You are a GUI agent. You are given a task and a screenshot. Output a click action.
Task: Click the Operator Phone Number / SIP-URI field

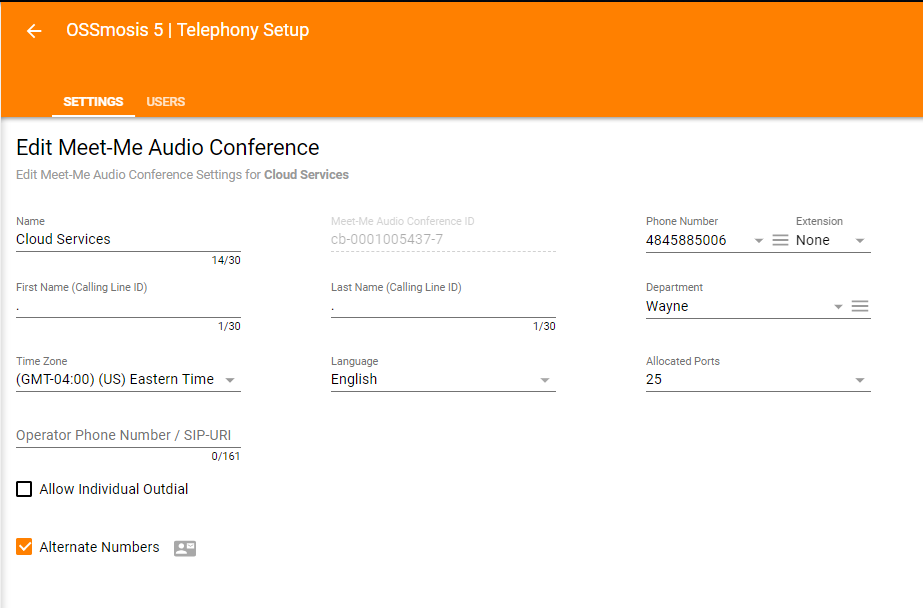tap(128, 436)
